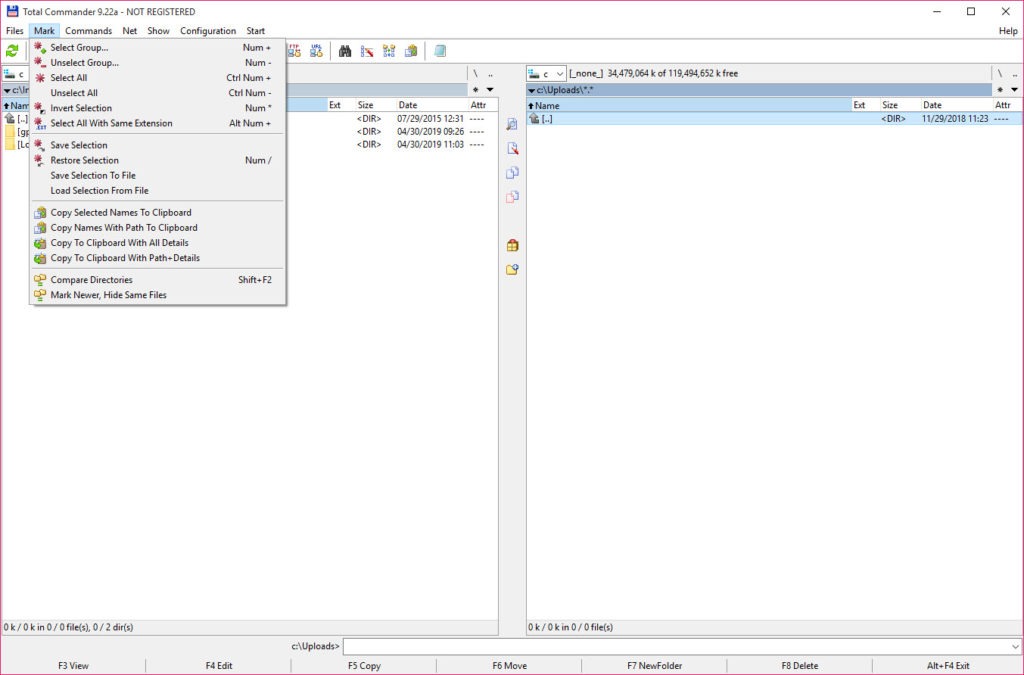Click the green Reread source refresh icon
The height and width of the screenshot is (675, 1024).
pos(12,51)
